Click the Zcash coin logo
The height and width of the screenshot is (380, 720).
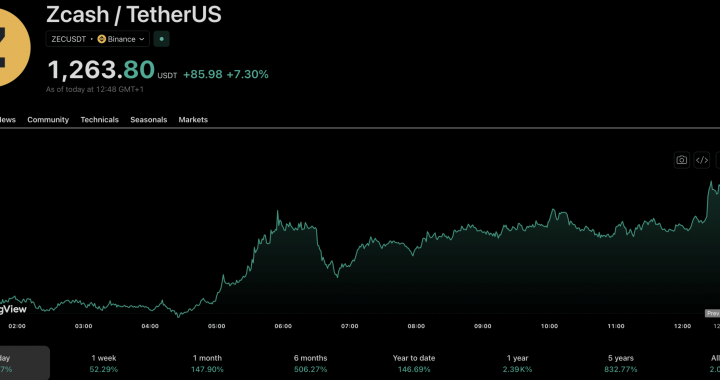(x=14, y=47)
